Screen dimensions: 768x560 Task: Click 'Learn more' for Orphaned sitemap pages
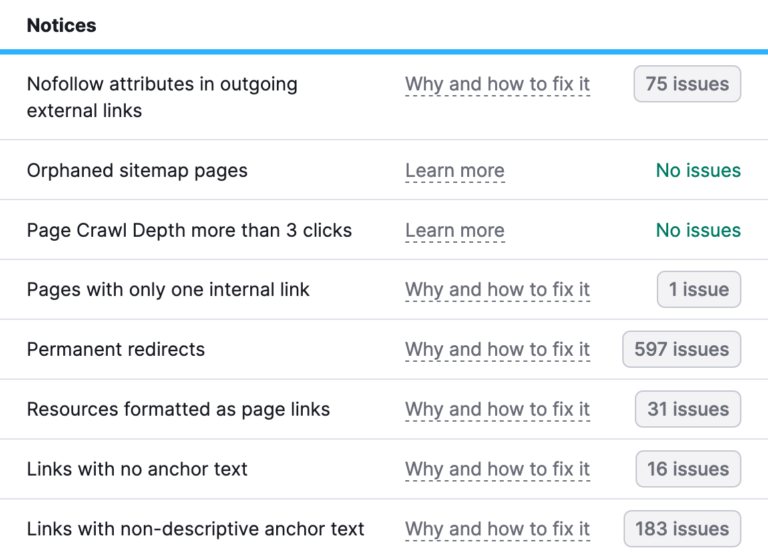coord(454,171)
